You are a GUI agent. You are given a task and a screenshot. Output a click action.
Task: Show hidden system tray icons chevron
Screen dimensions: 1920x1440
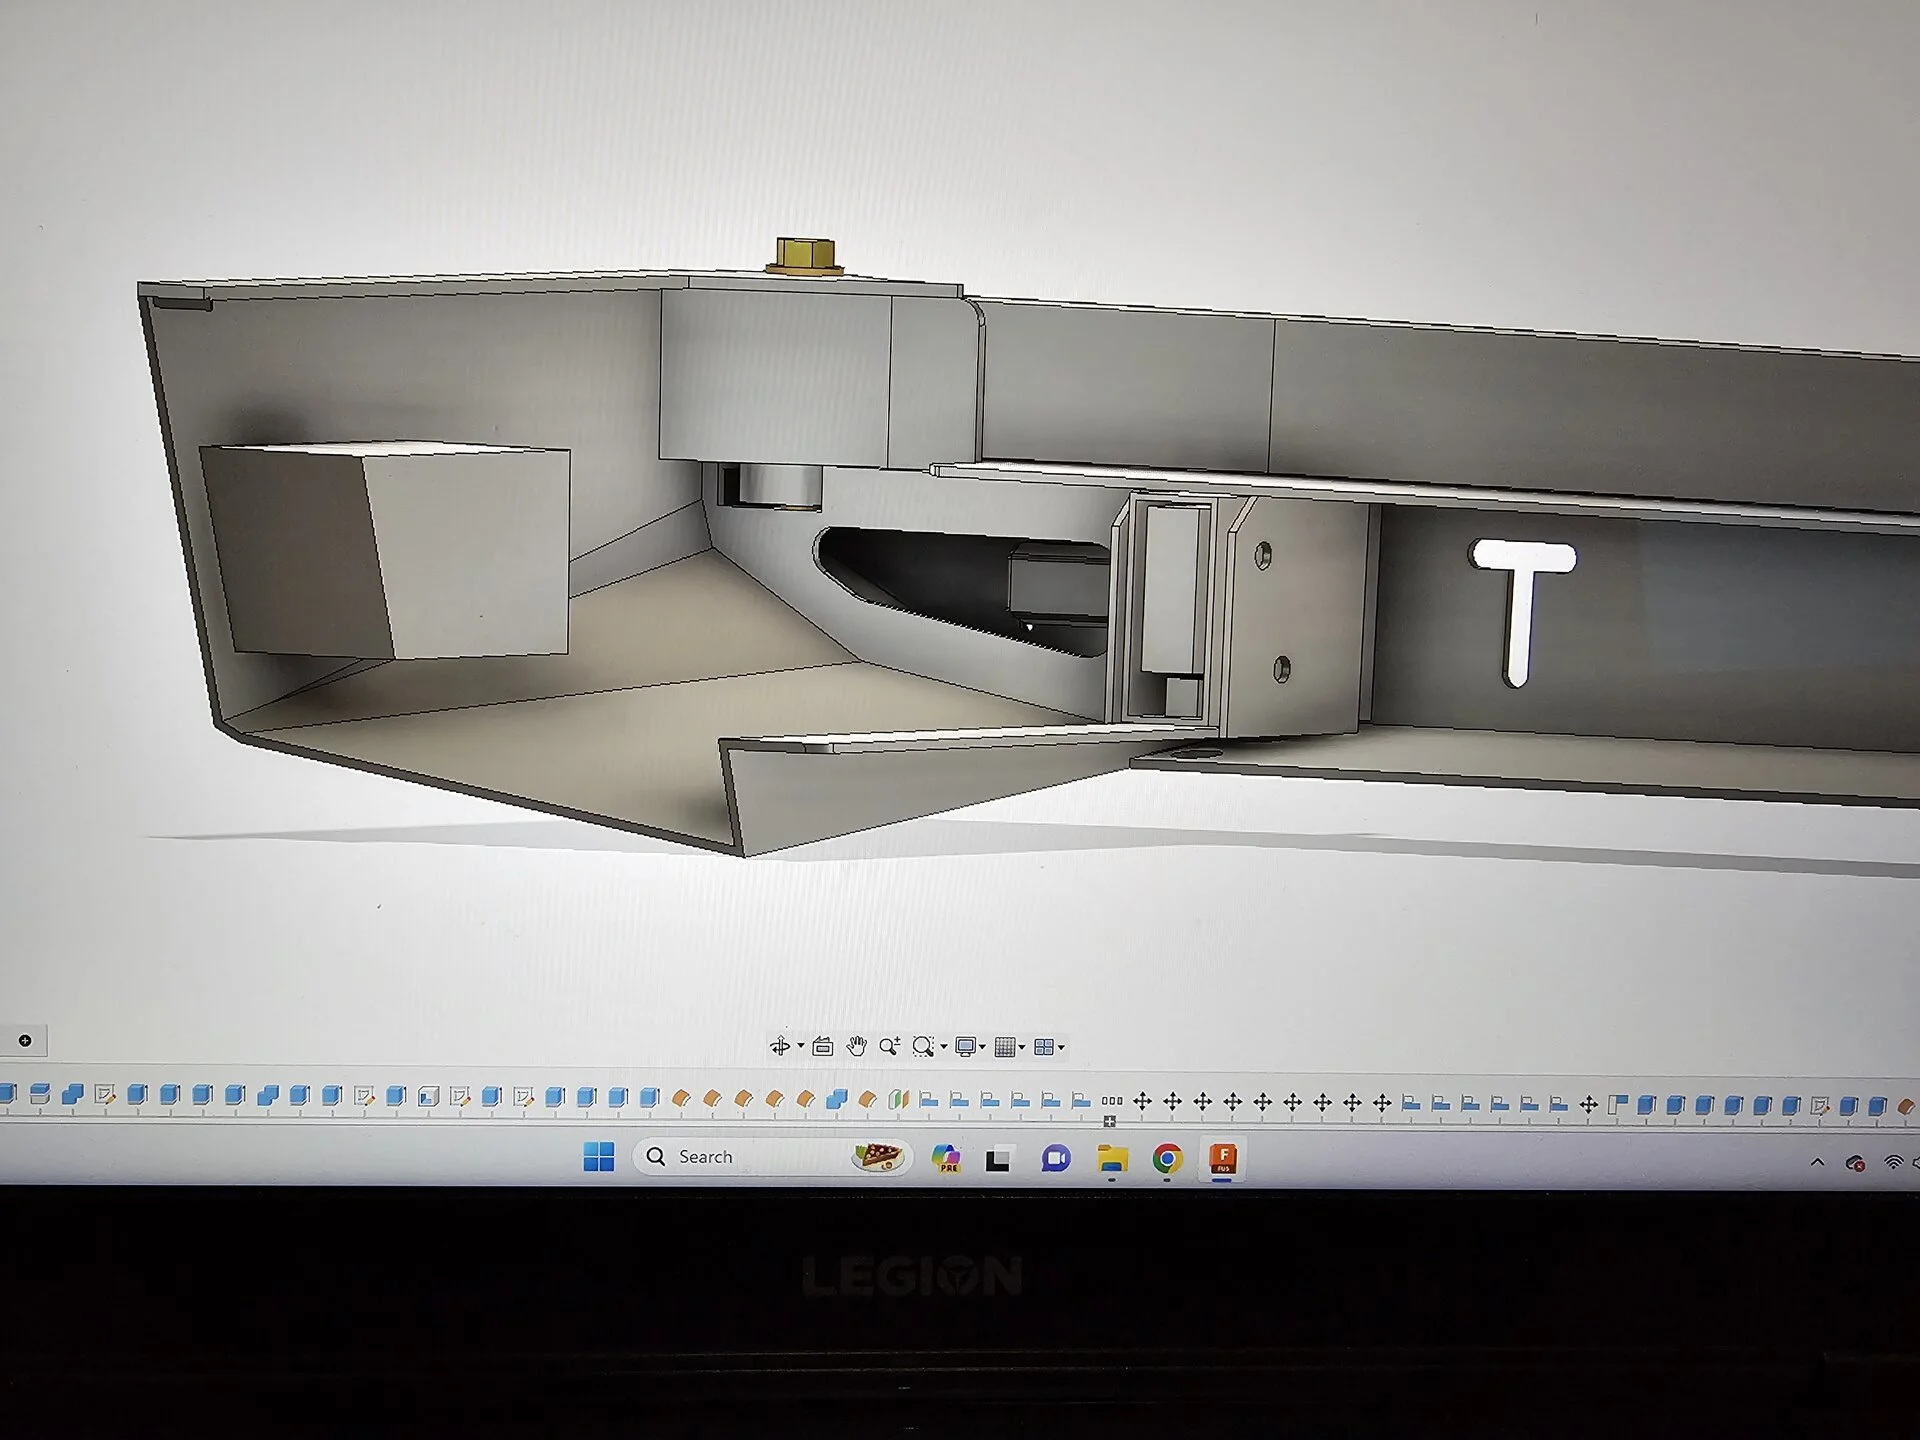(1817, 1162)
